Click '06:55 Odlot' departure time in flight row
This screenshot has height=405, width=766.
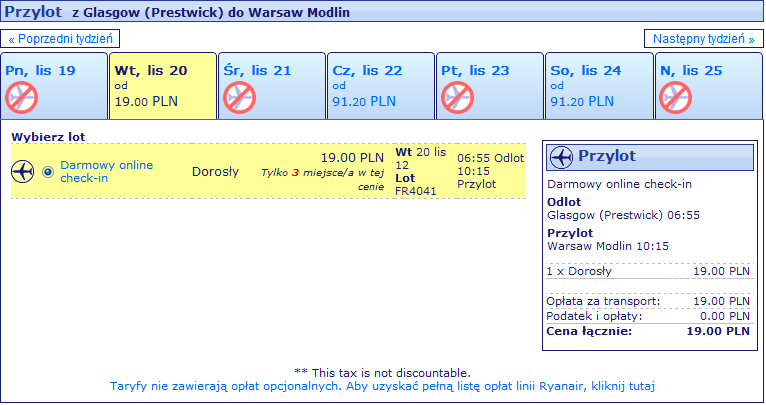[x=490, y=158]
